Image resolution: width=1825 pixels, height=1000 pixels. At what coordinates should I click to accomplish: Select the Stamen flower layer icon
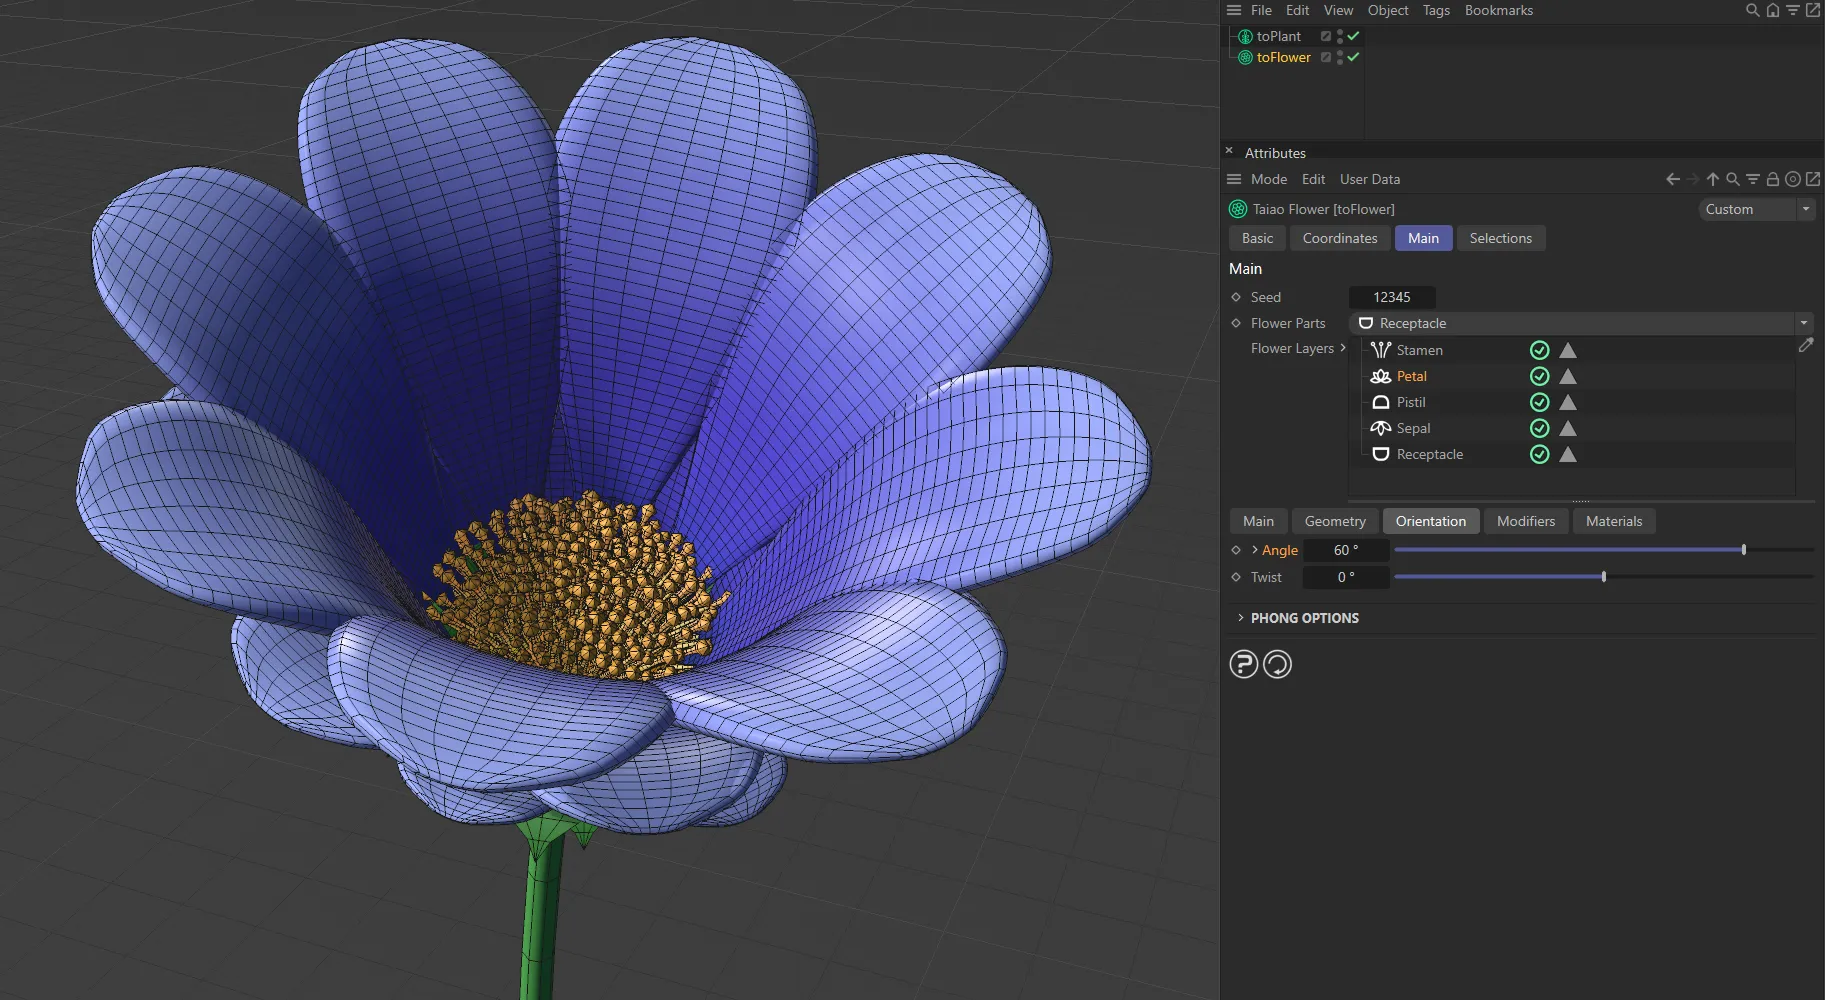coord(1381,350)
